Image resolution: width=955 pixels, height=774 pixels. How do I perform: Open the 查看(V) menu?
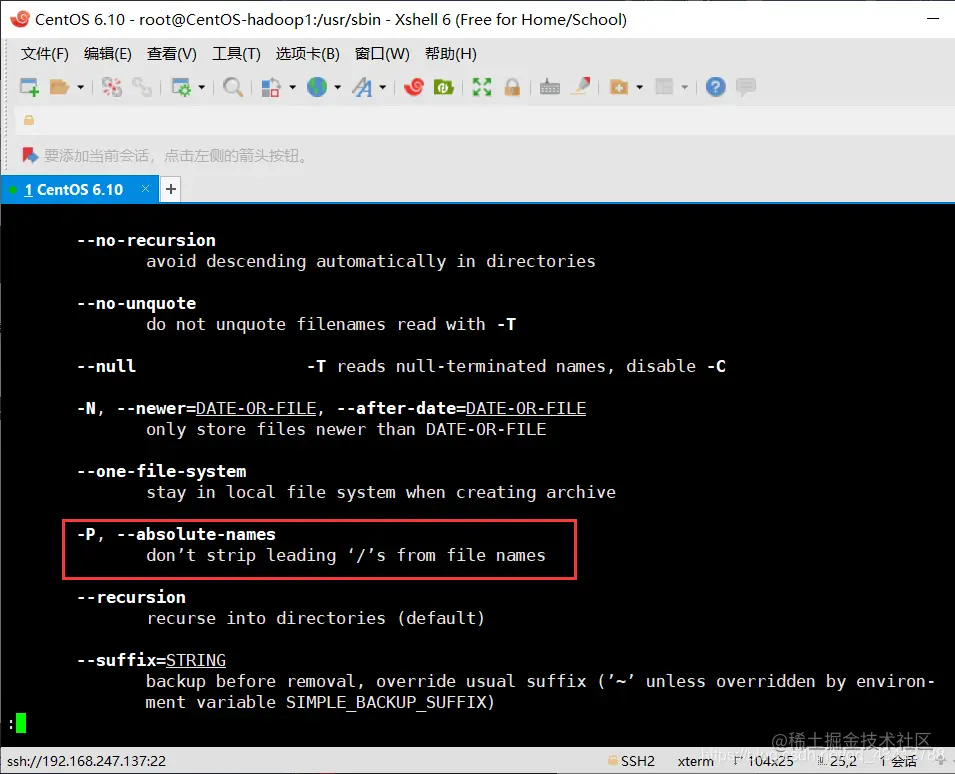(x=172, y=54)
